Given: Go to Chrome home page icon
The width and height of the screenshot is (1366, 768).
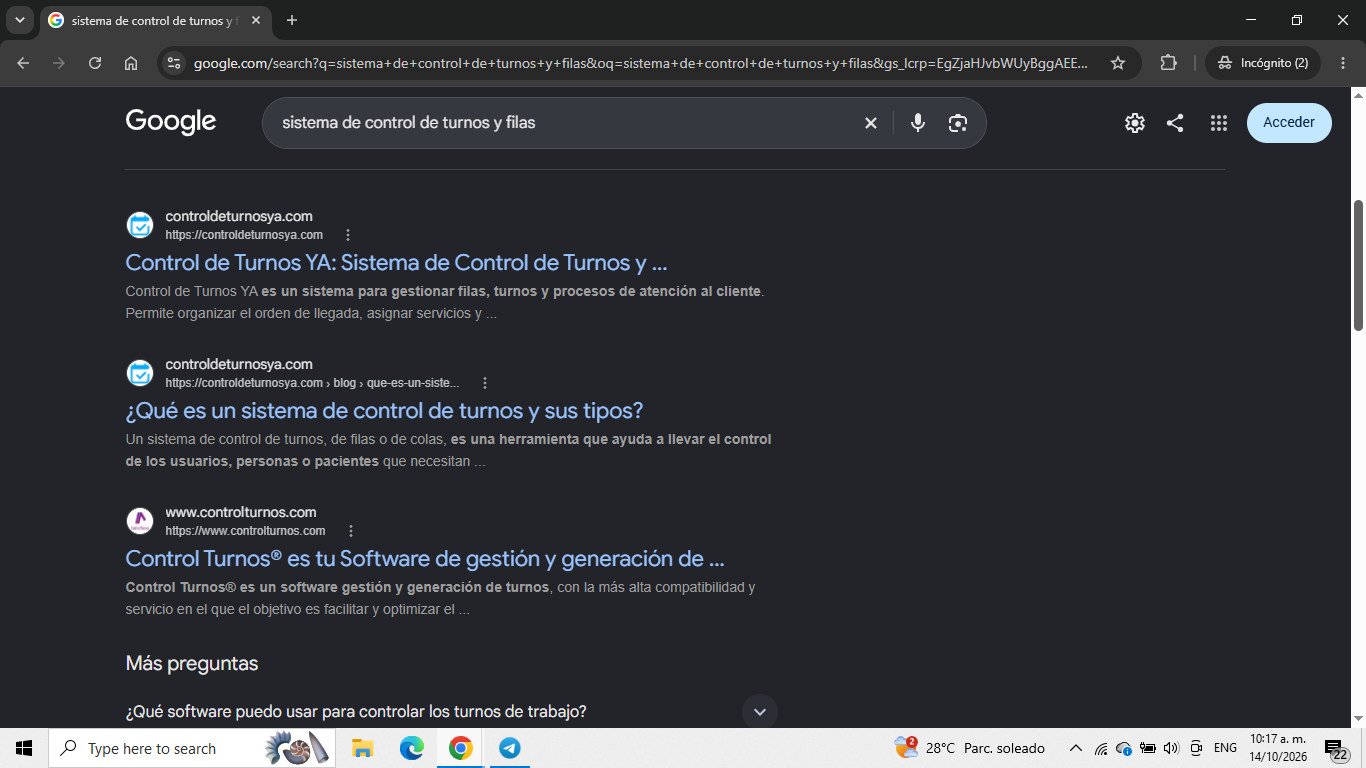Looking at the screenshot, I should [131, 63].
